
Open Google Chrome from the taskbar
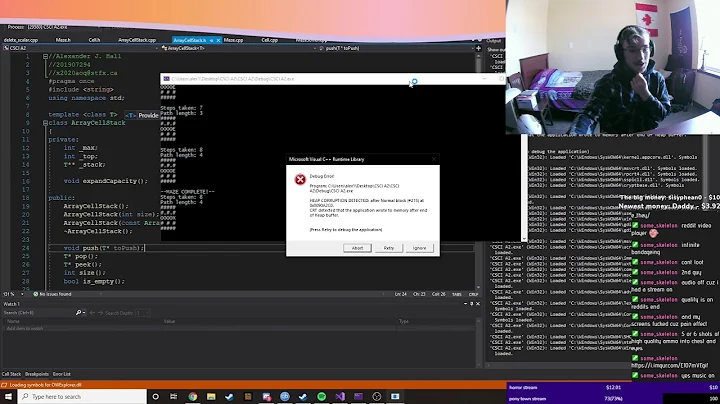coord(192,397)
